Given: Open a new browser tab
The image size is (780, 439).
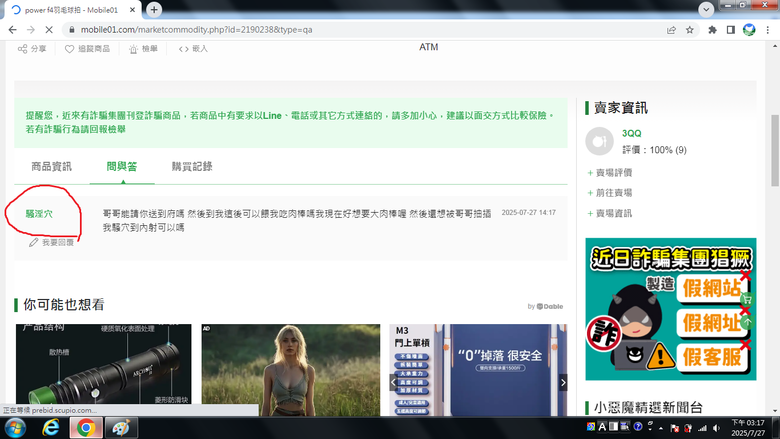Looking at the screenshot, I should coord(154,9).
